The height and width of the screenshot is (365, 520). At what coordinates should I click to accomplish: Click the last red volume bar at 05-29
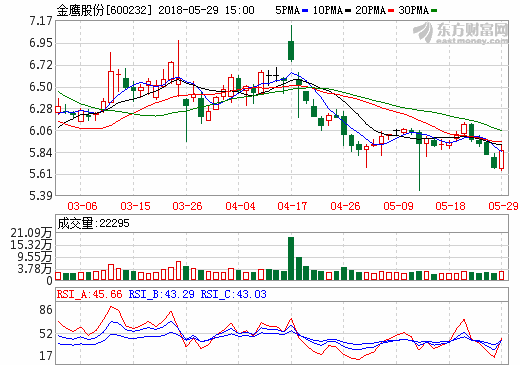tap(502, 275)
